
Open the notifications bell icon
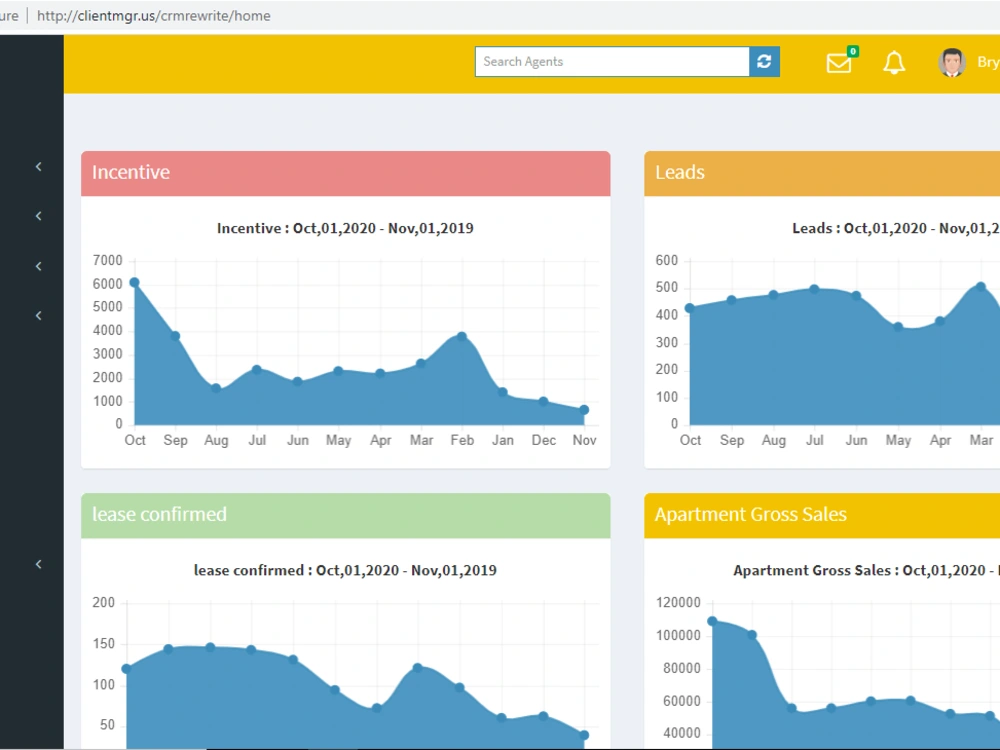point(893,62)
